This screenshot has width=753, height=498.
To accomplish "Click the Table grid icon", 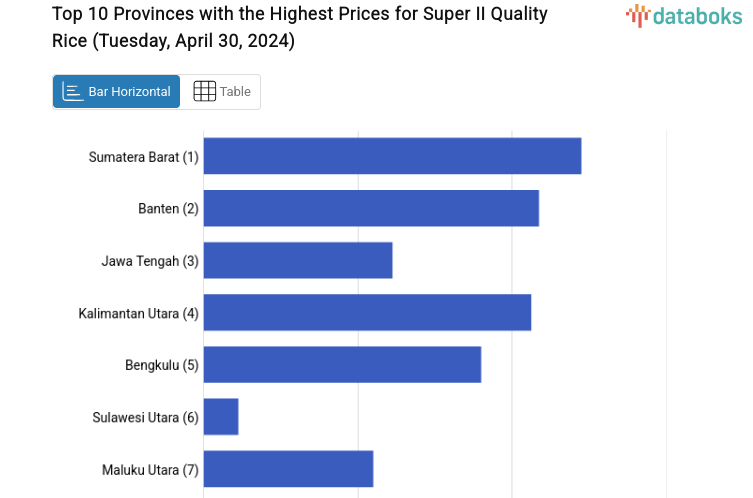I will tap(204, 92).
